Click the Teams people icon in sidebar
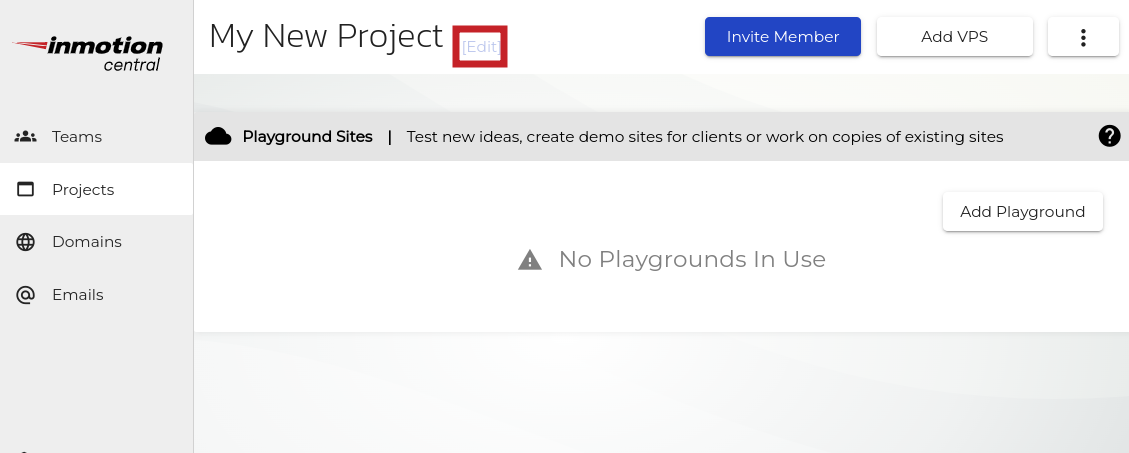 click(x=26, y=136)
